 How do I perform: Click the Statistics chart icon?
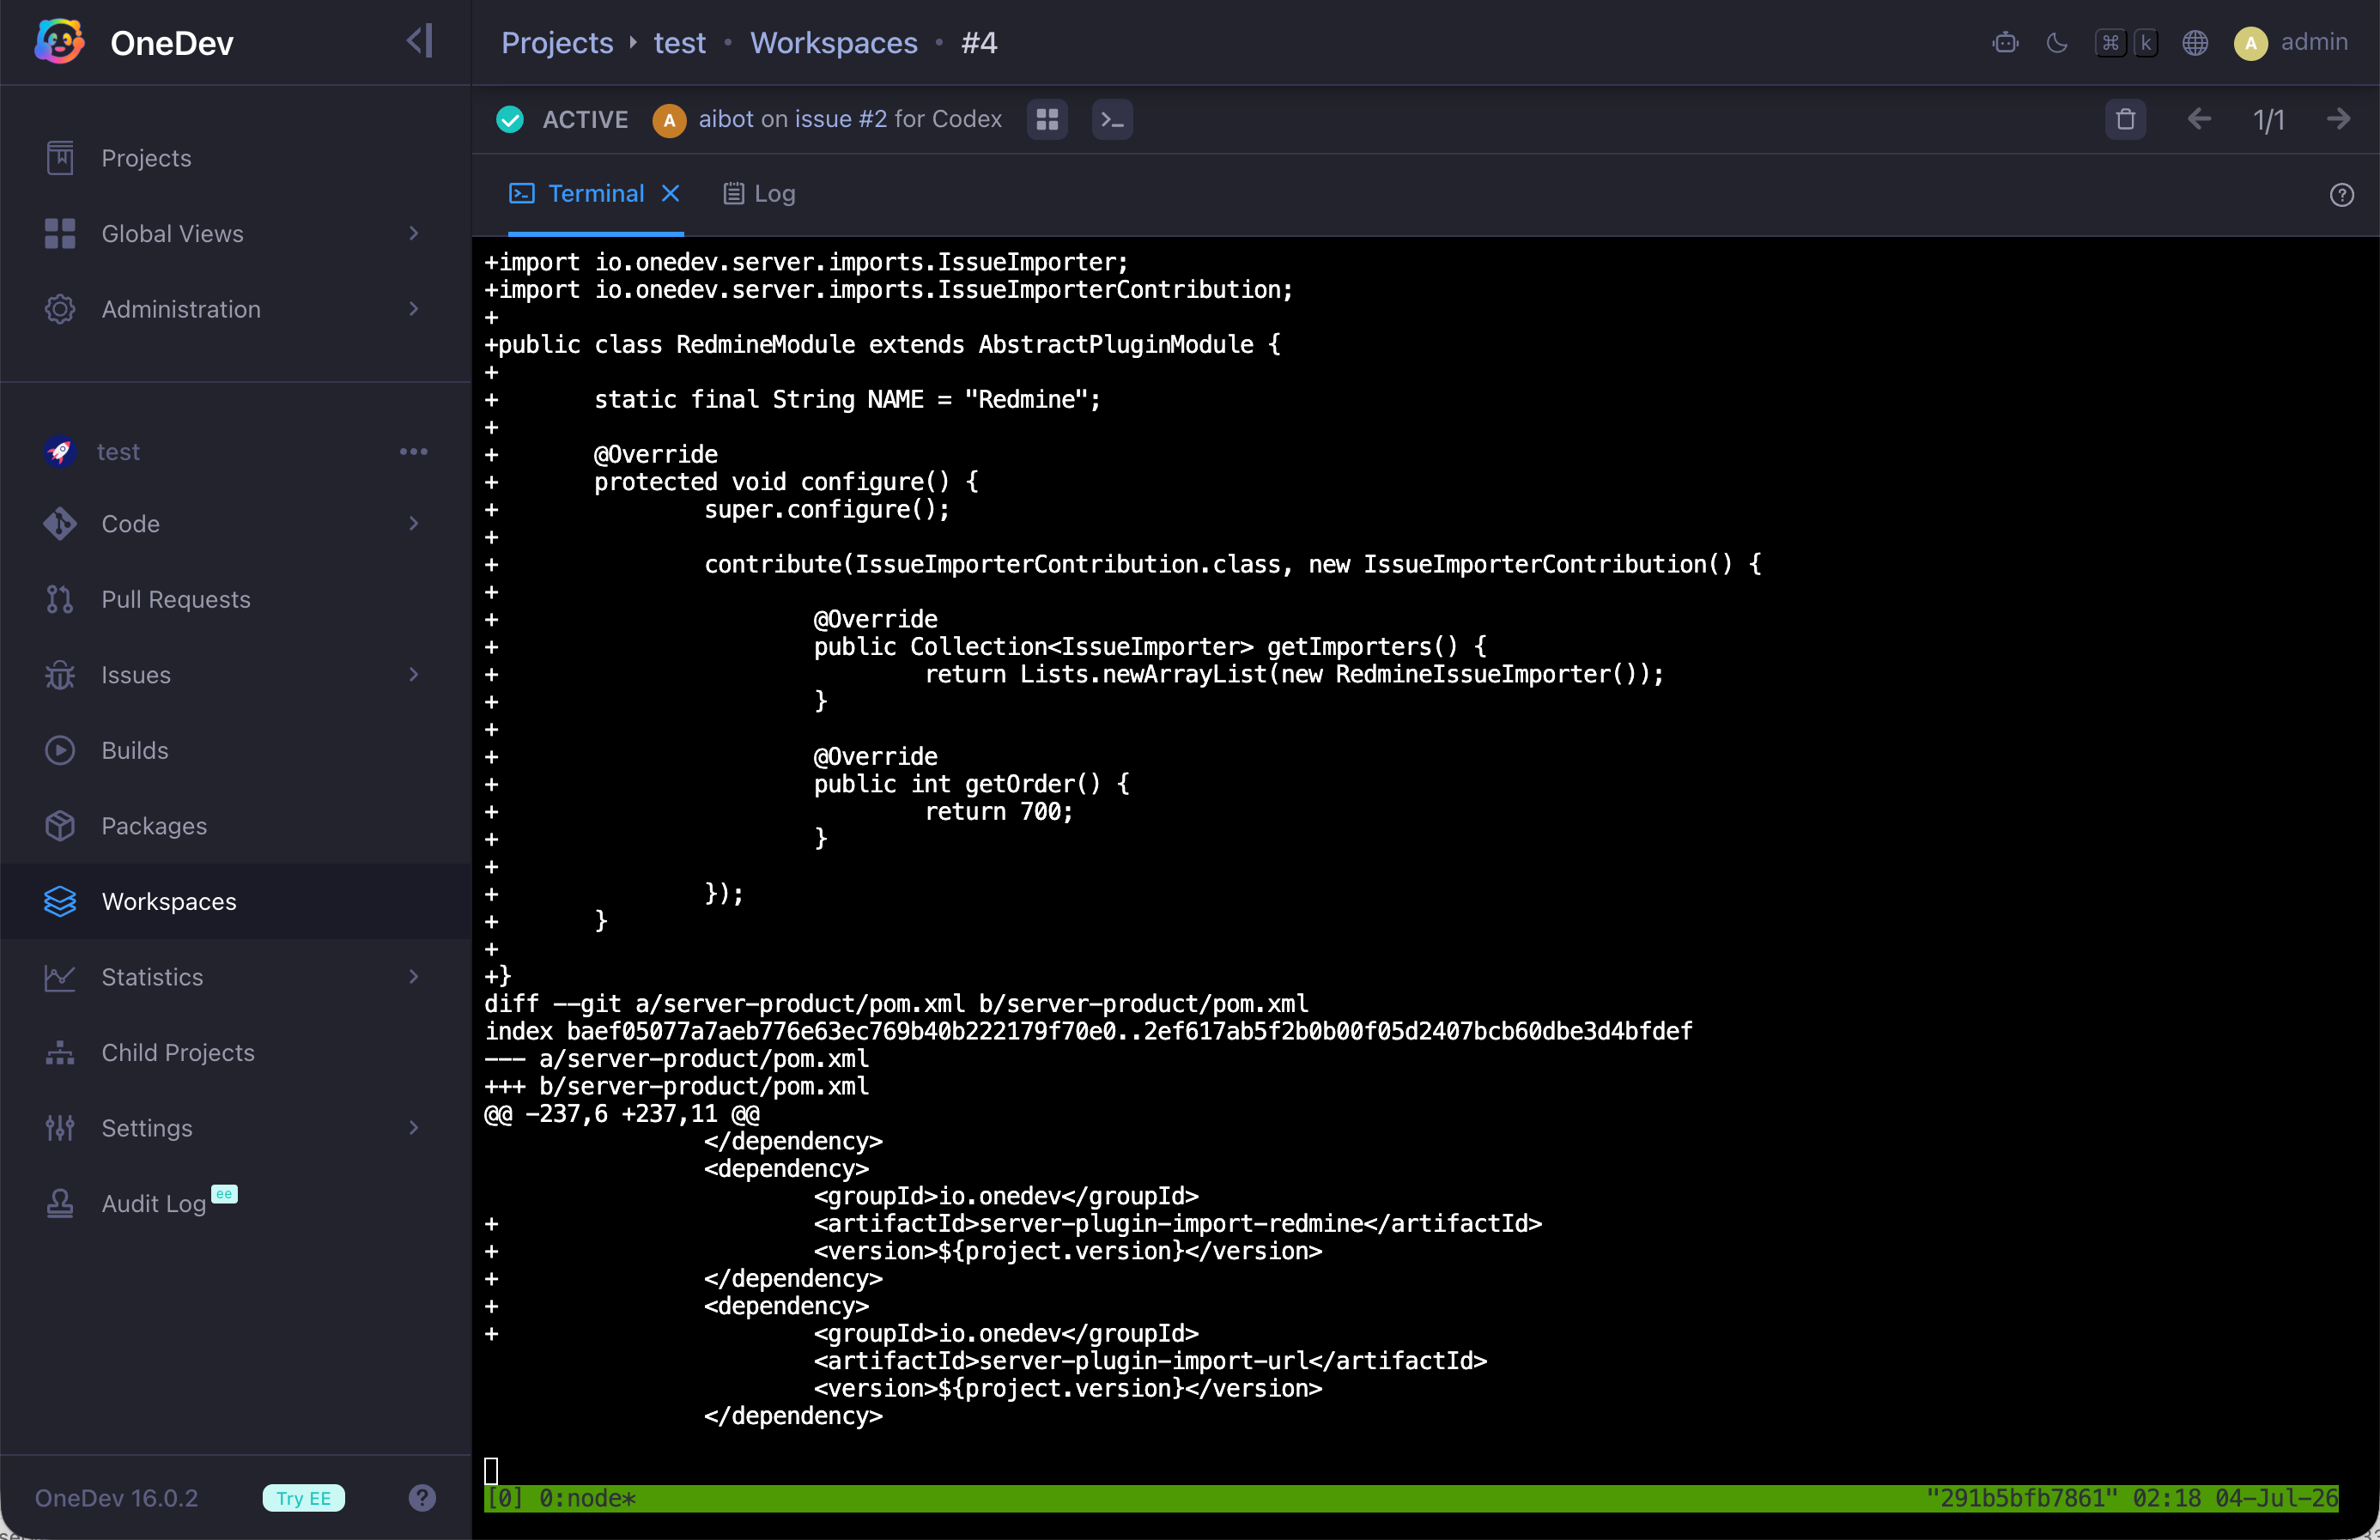coord(60,977)
